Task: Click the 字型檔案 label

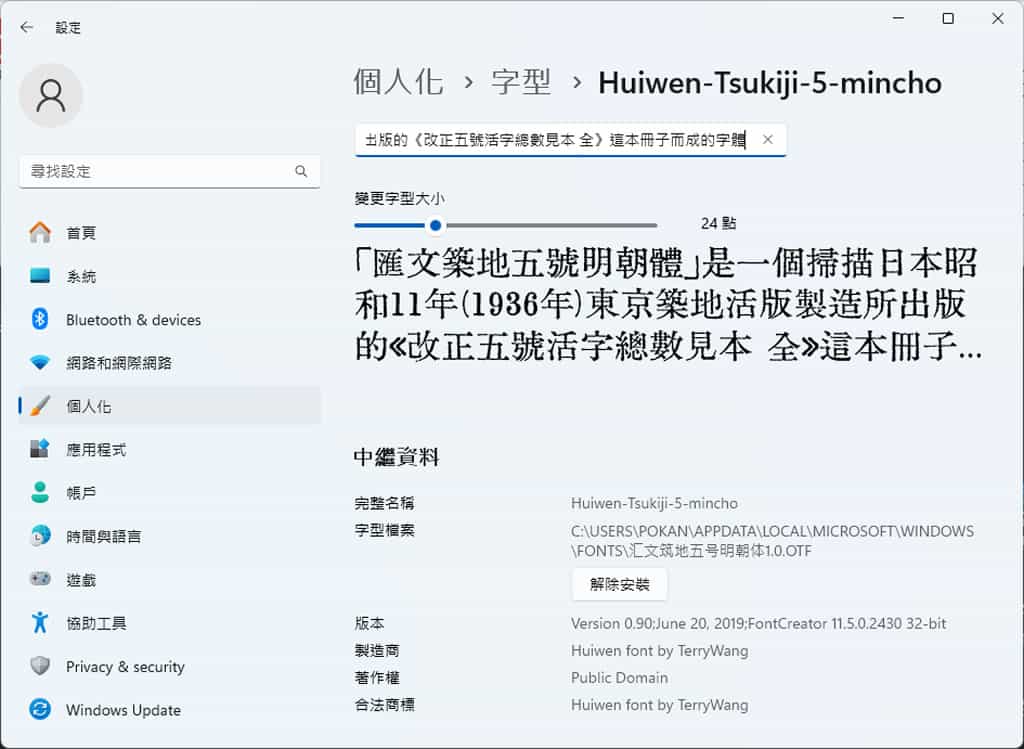Action: coord(385,530)
